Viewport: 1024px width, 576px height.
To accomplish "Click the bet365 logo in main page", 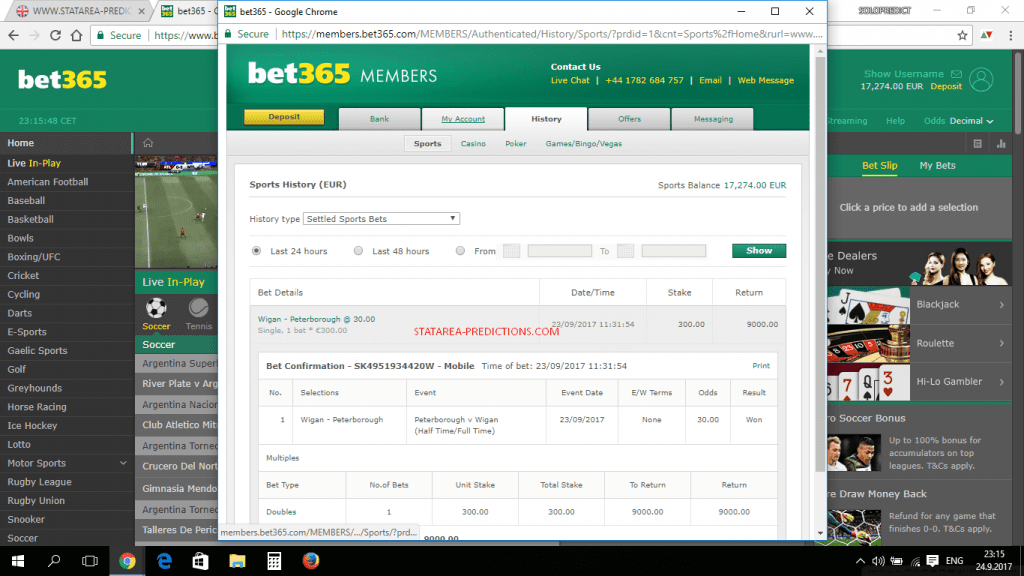I will (x=62, y=80).
